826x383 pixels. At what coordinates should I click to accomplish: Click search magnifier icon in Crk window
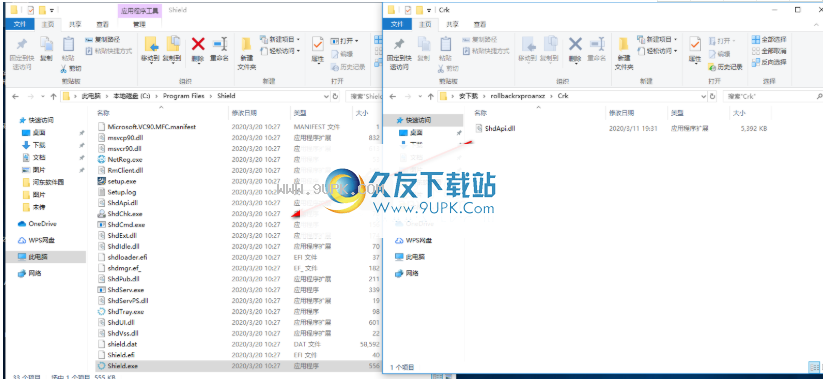(x=819, y=96)
